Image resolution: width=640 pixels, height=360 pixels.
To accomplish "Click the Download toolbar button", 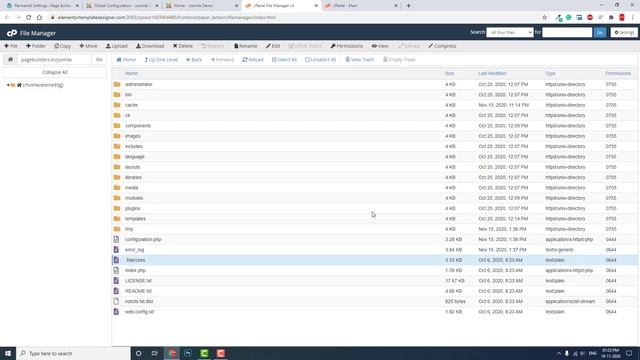I will point(150,46).
